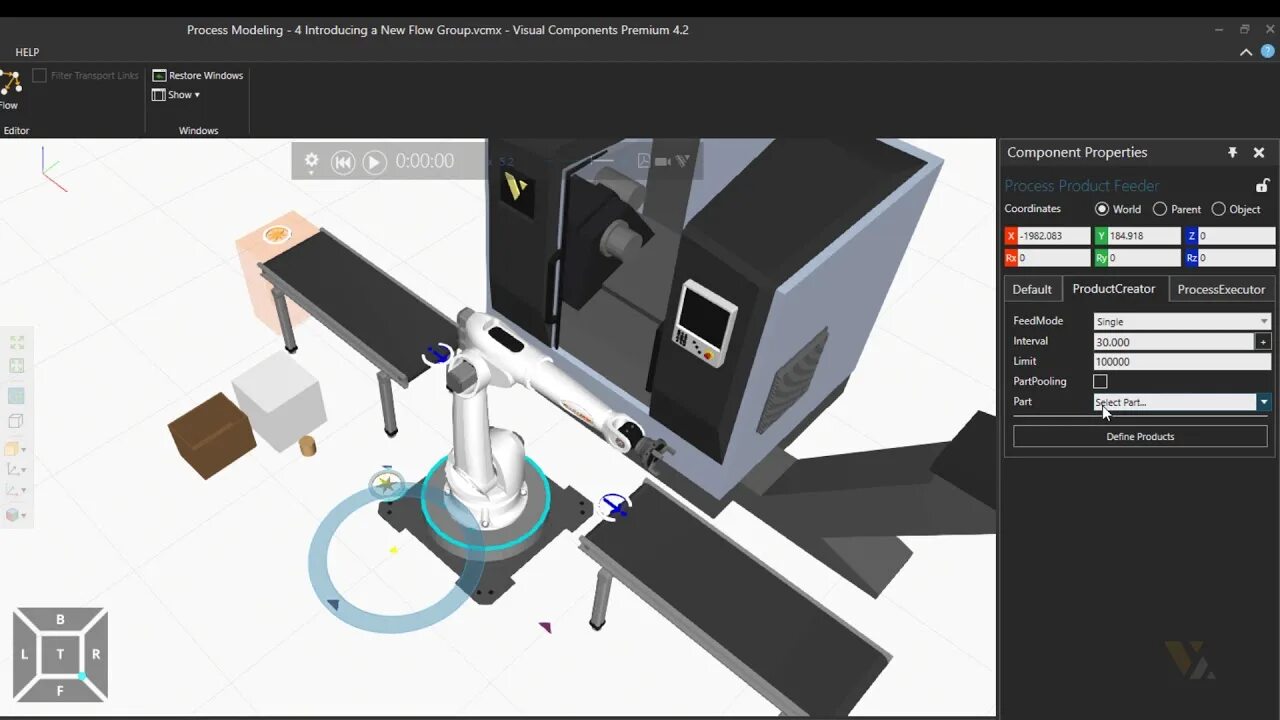Click the Rz rotation field
Screen dimensions: 1280x720
(x=1236, y=258)
